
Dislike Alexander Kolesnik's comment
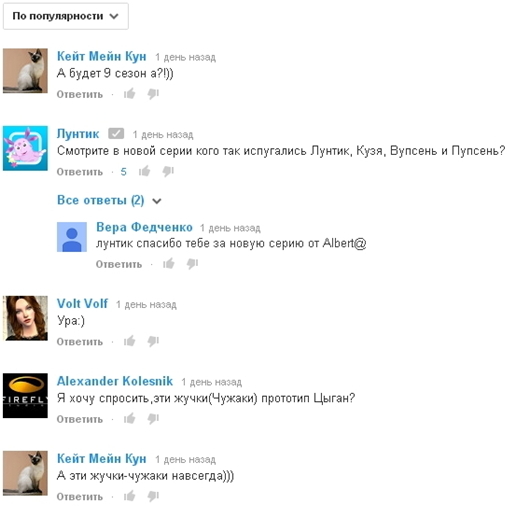(x=153, y=419)
